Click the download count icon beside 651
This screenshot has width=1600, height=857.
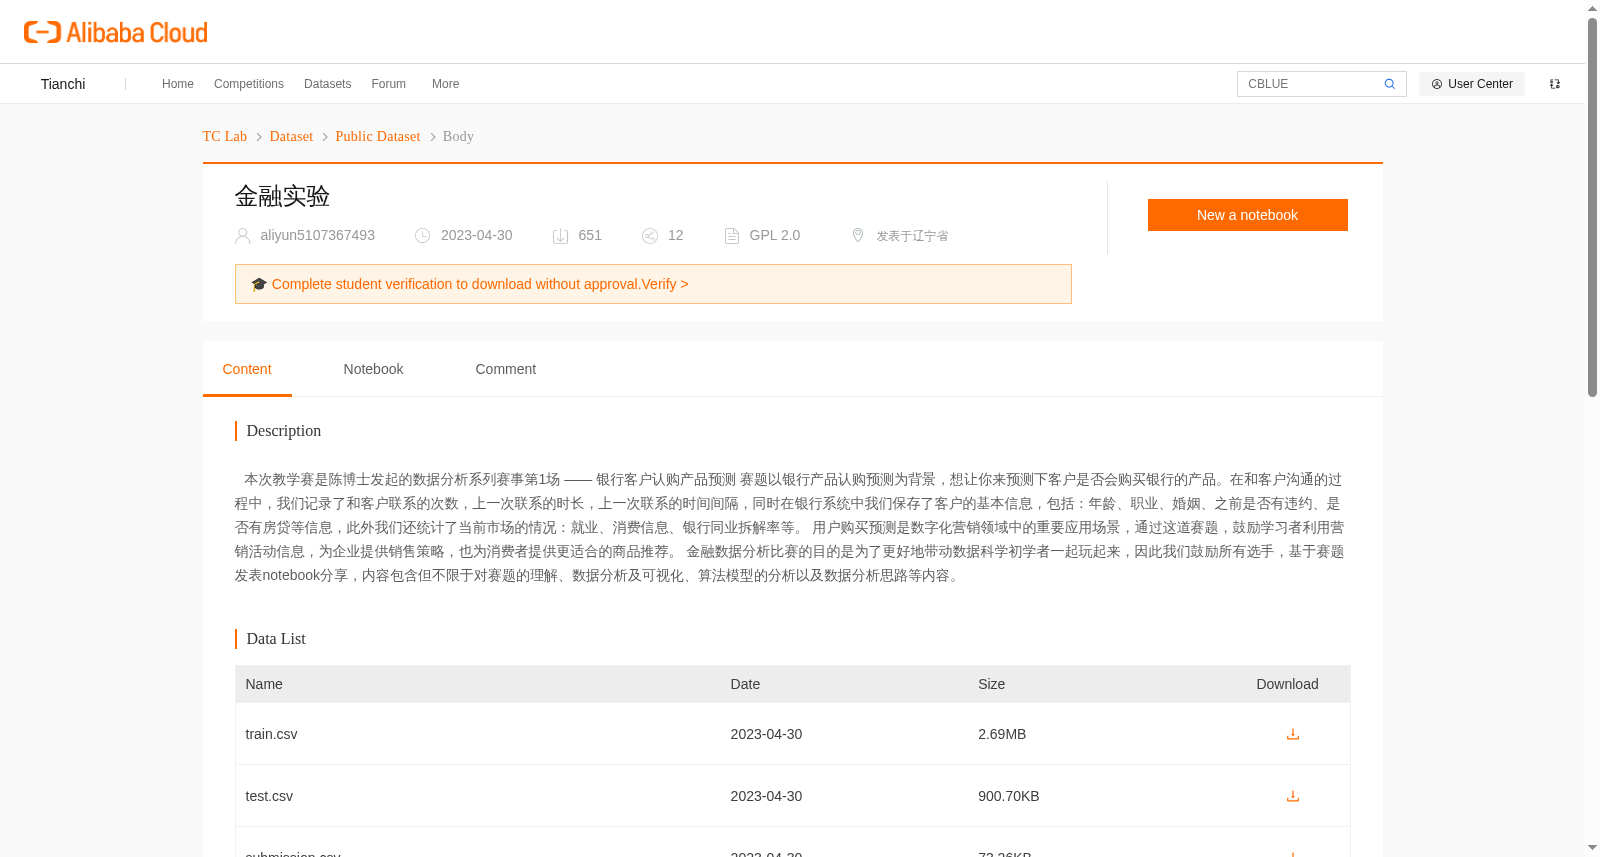pos(561,236)
